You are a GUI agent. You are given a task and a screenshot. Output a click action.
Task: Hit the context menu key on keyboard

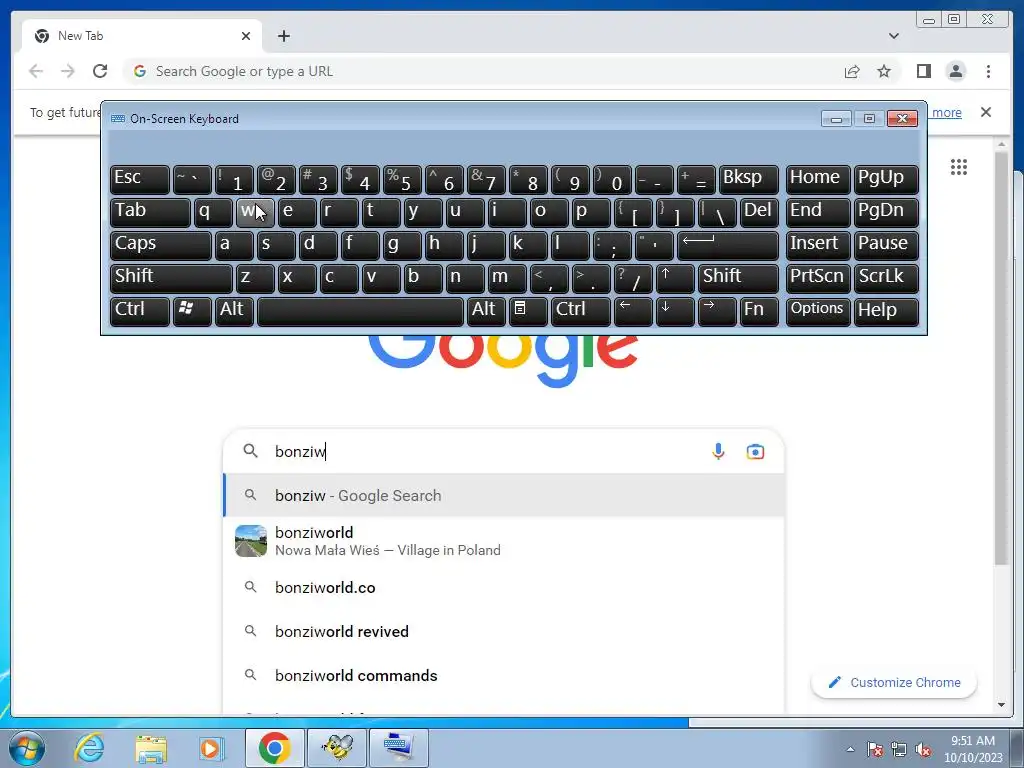tap(528, 311)
